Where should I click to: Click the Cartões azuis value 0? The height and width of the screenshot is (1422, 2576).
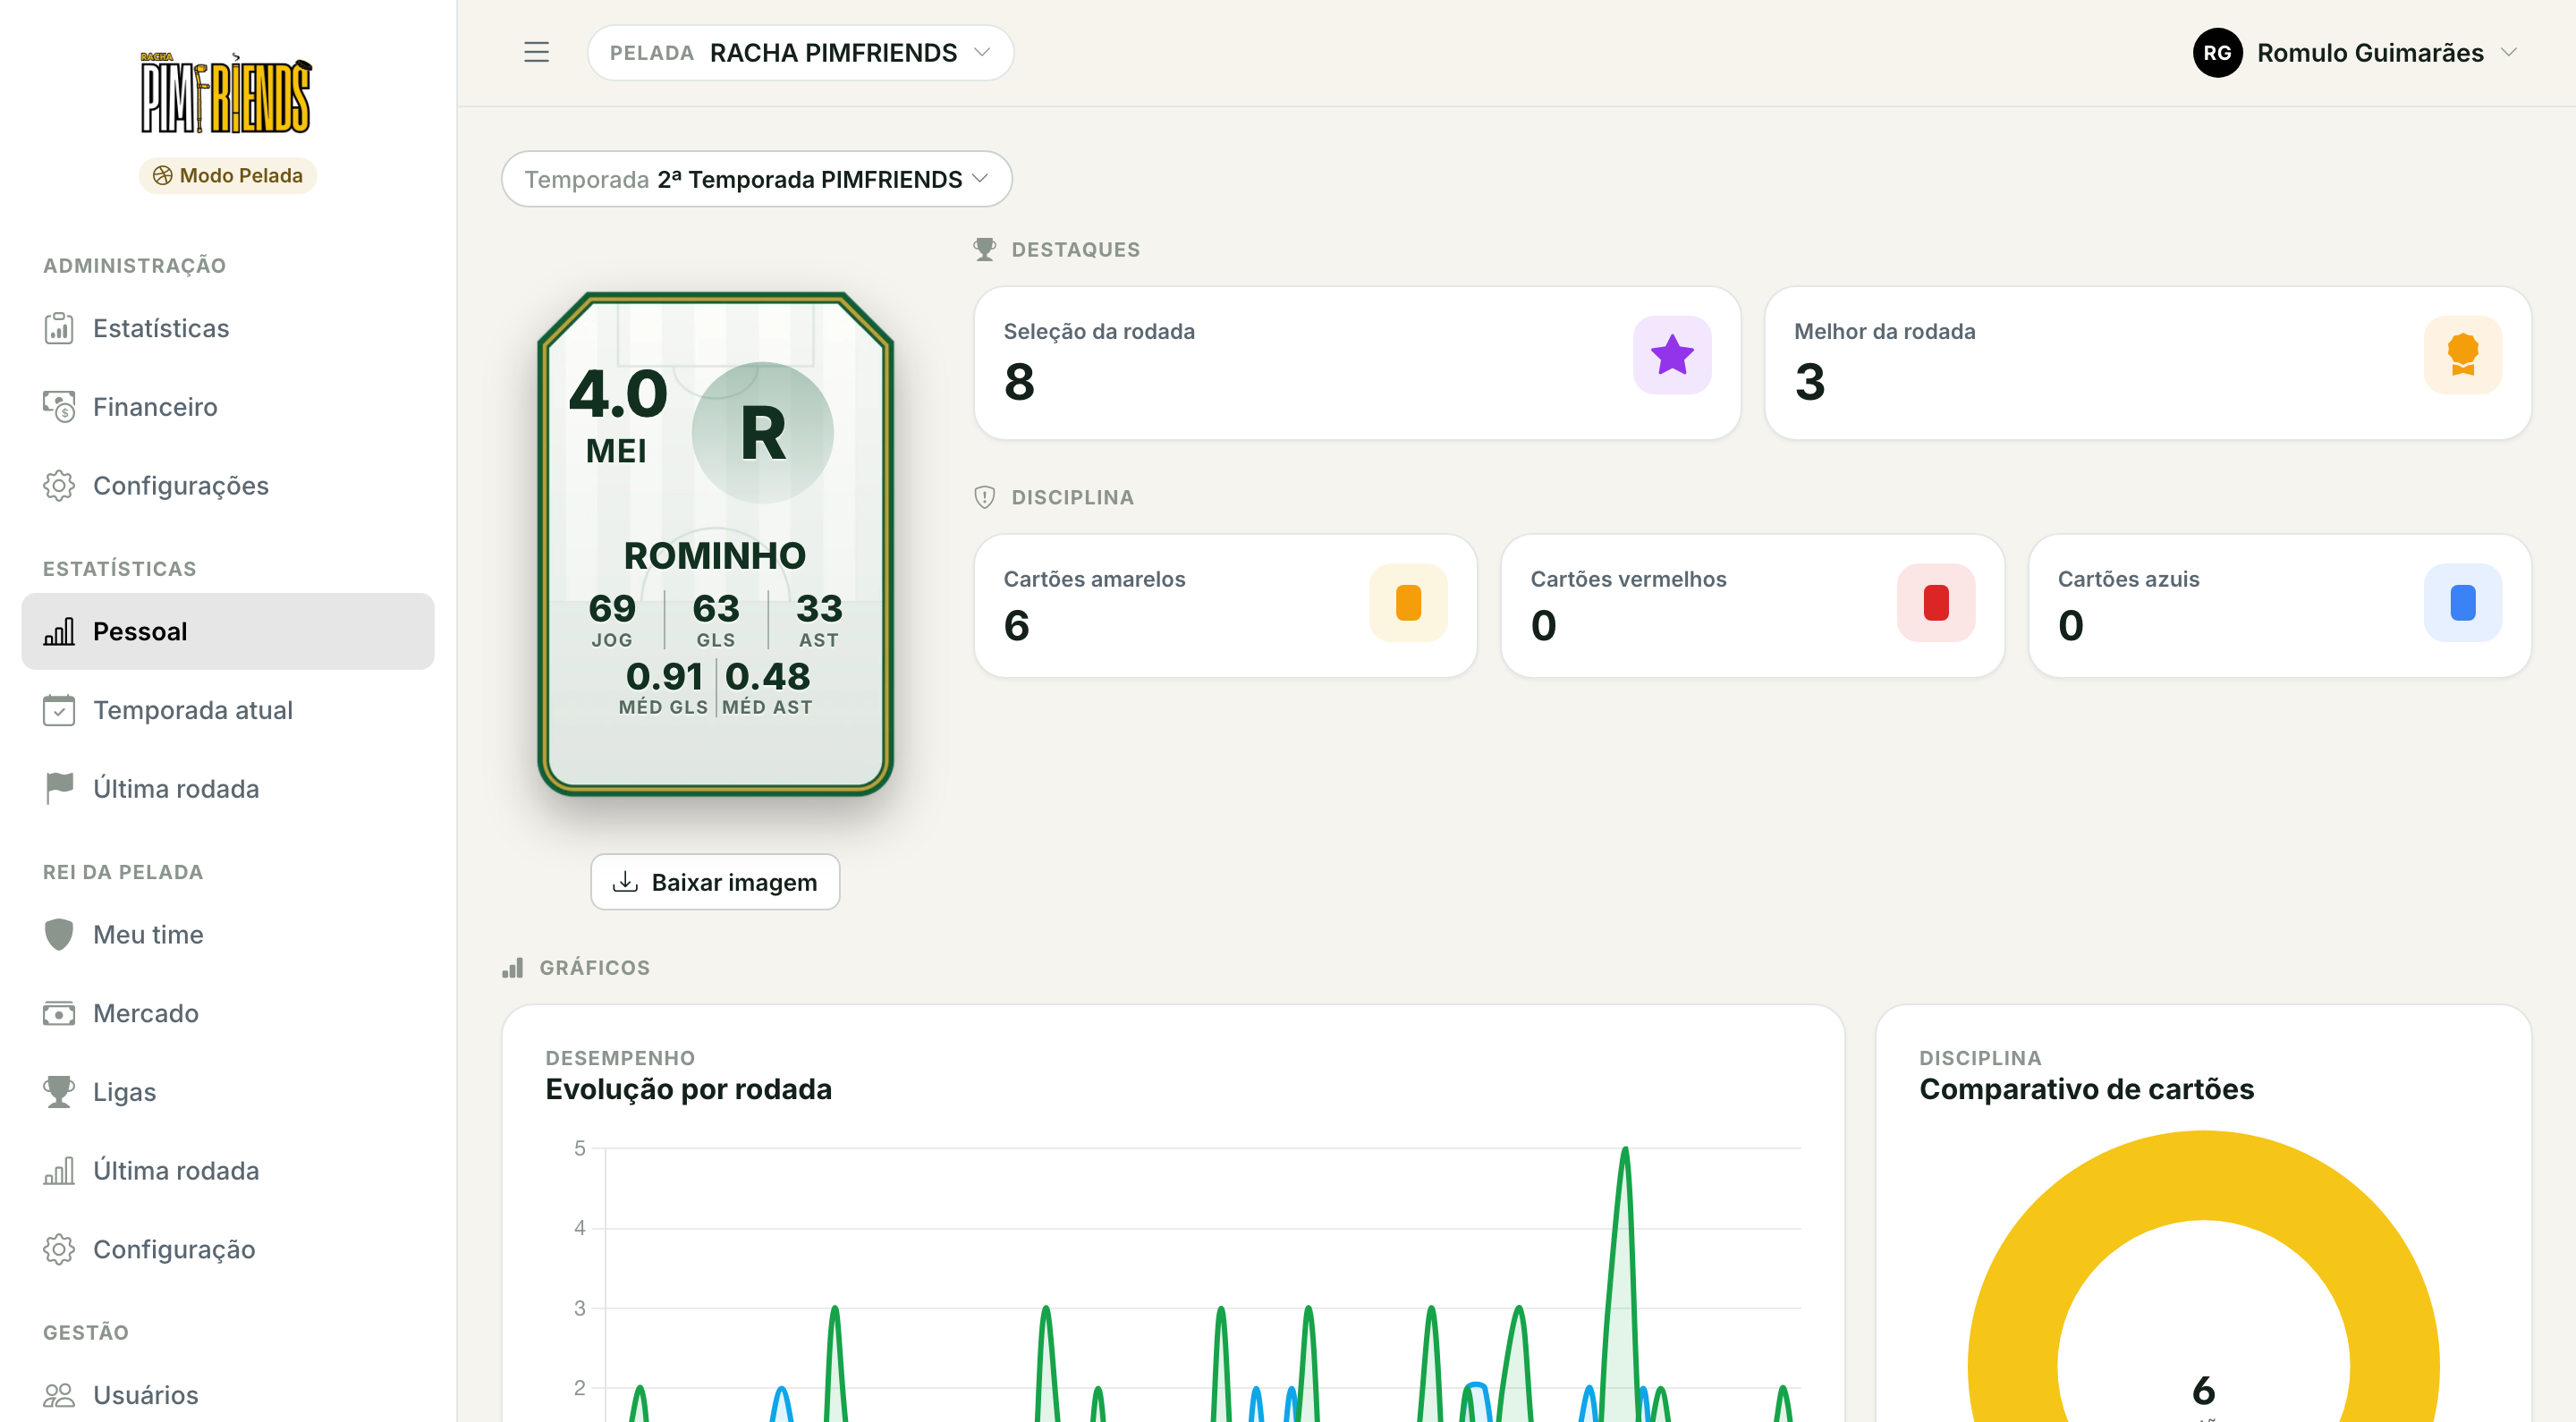pos(2070,626)
